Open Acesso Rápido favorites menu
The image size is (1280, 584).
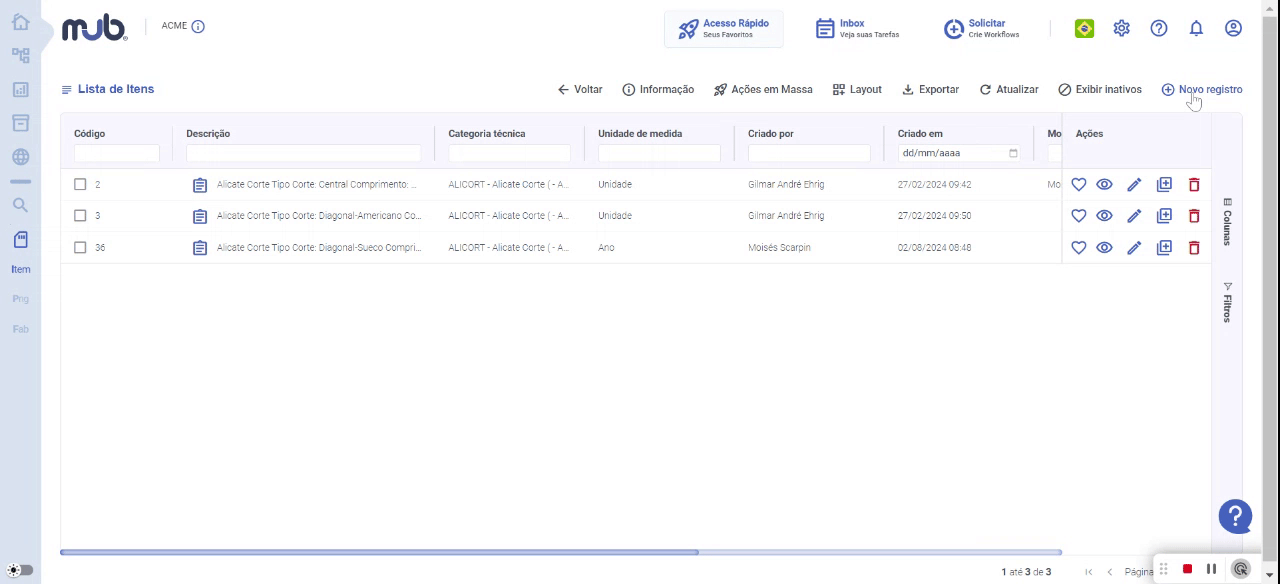click(724, 28)
